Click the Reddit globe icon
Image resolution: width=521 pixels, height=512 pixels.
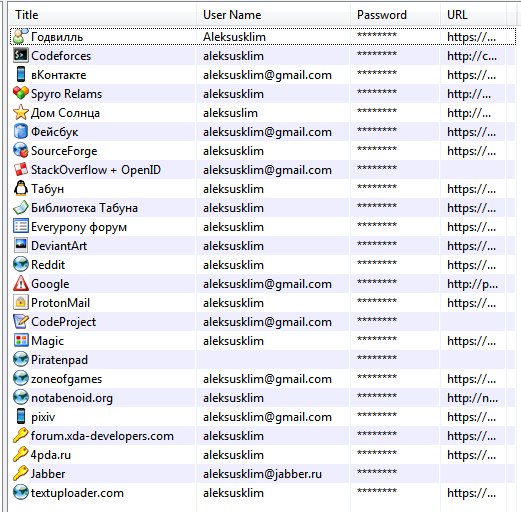[x=21, y=264]
